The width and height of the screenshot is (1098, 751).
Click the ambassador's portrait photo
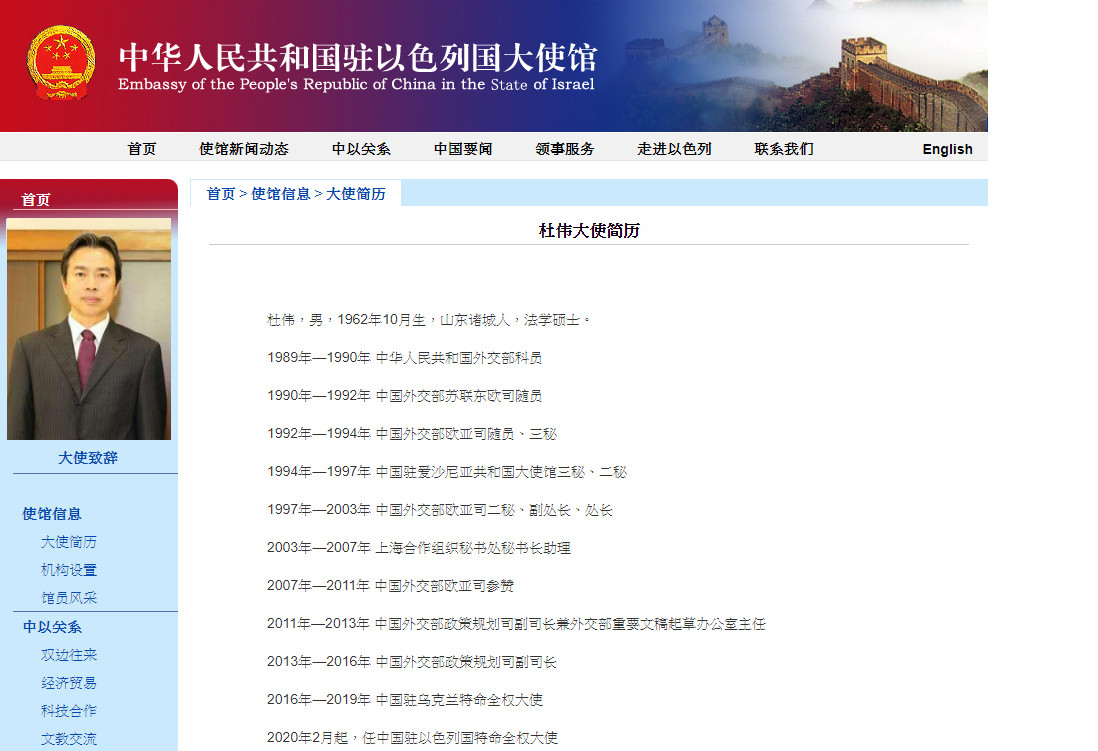[89, 329]
